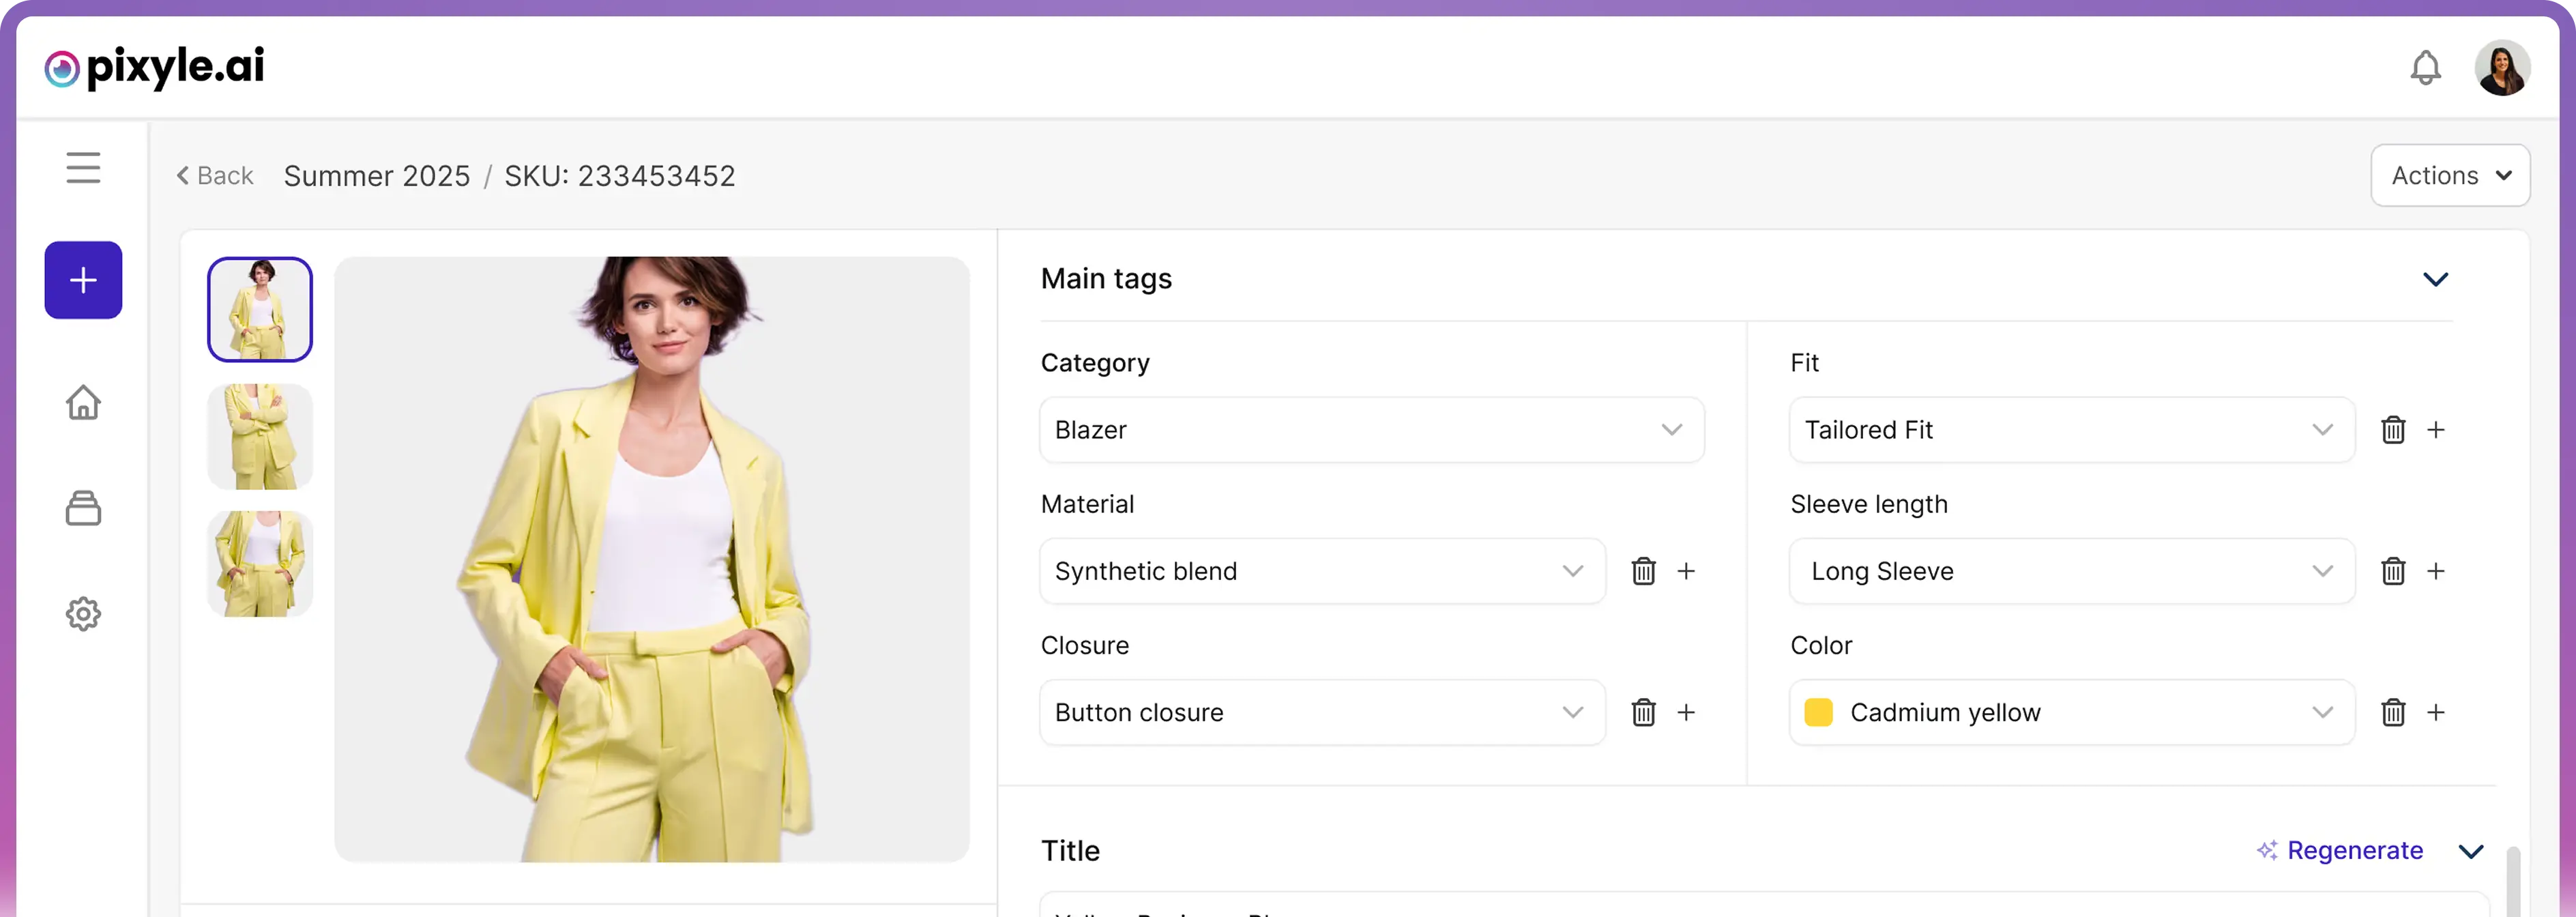Delete the Long Sleeve tag
This screenshot has width=2576, height=917.
pyautogui.click(x=2393, y=571)
